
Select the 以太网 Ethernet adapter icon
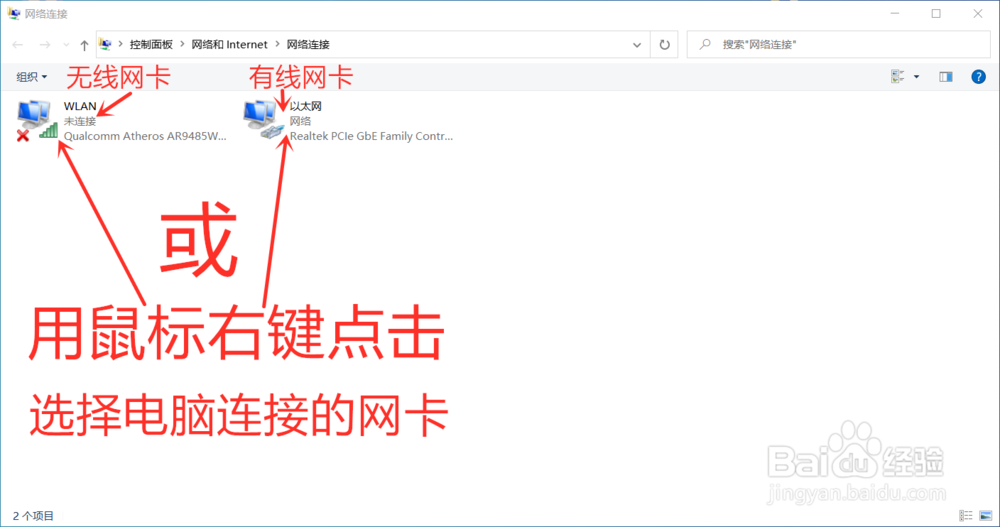click(263, 120)
